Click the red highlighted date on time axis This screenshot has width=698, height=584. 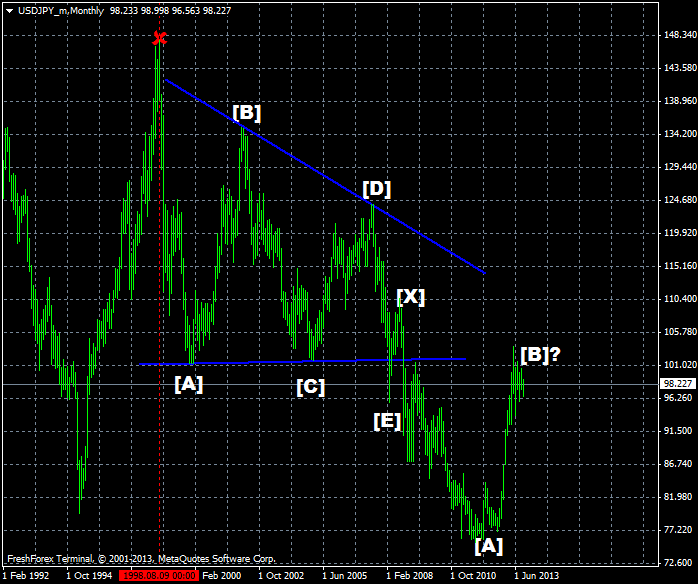[158, 576]
